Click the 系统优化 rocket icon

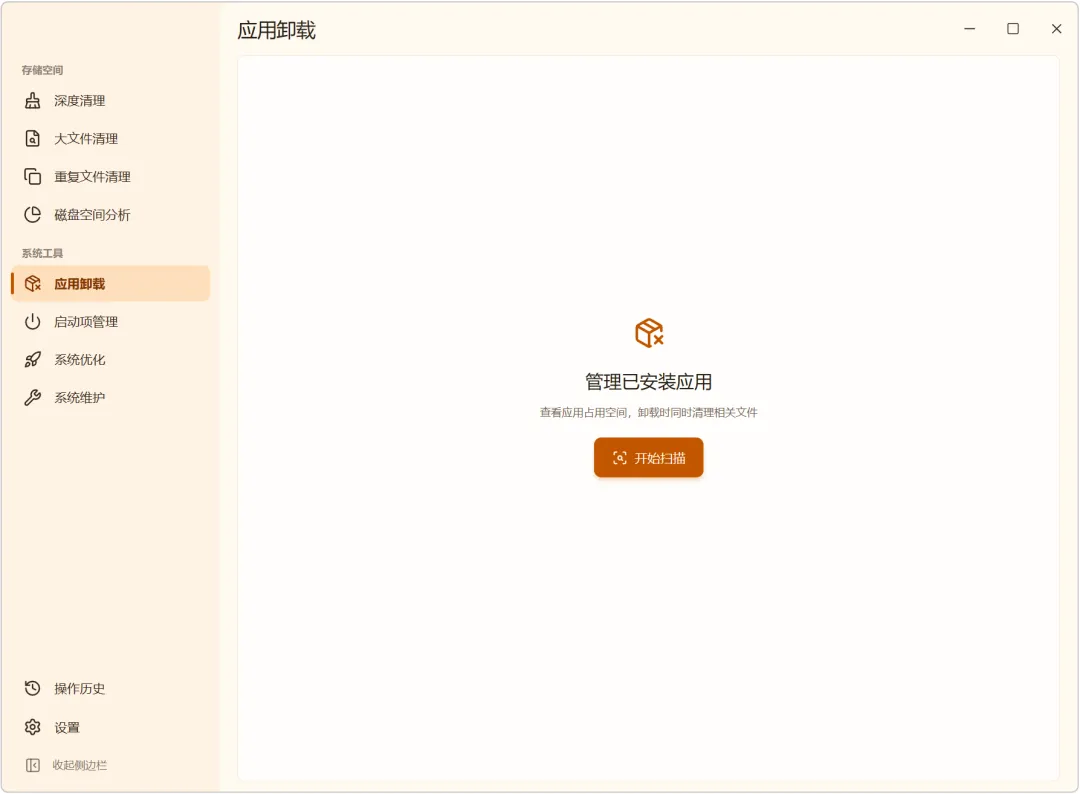click(32, 359)
